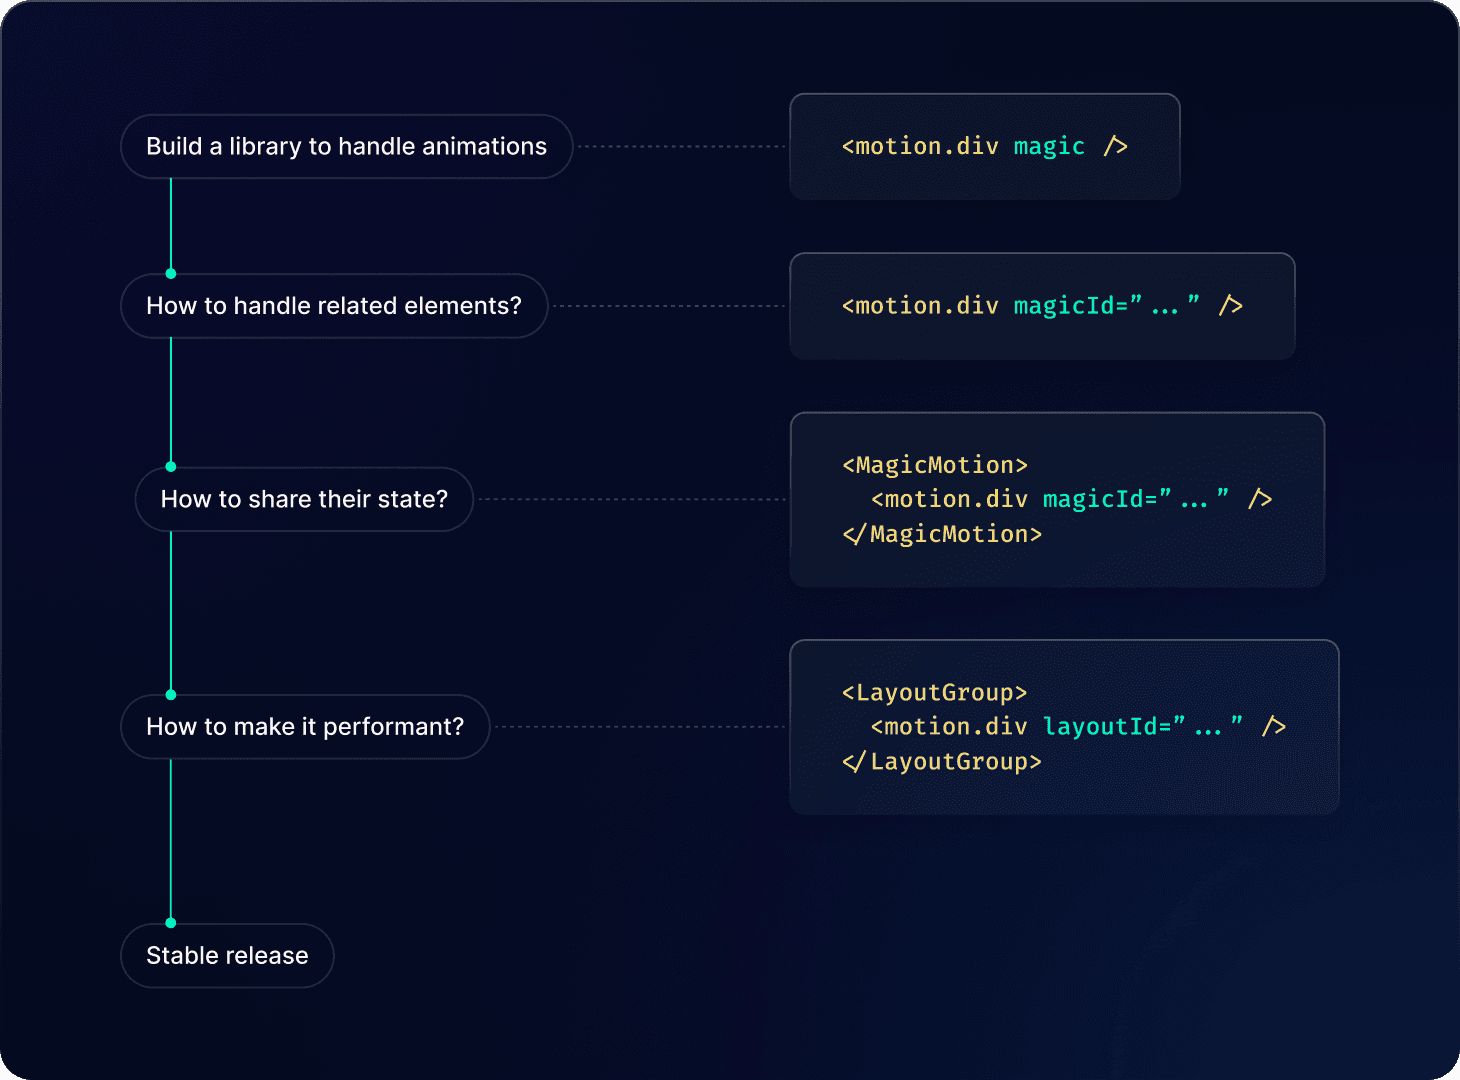Select the "How to handle related elements?" step
The height and width of the screenshot is (1080, 1460).
tap(334, 306)
